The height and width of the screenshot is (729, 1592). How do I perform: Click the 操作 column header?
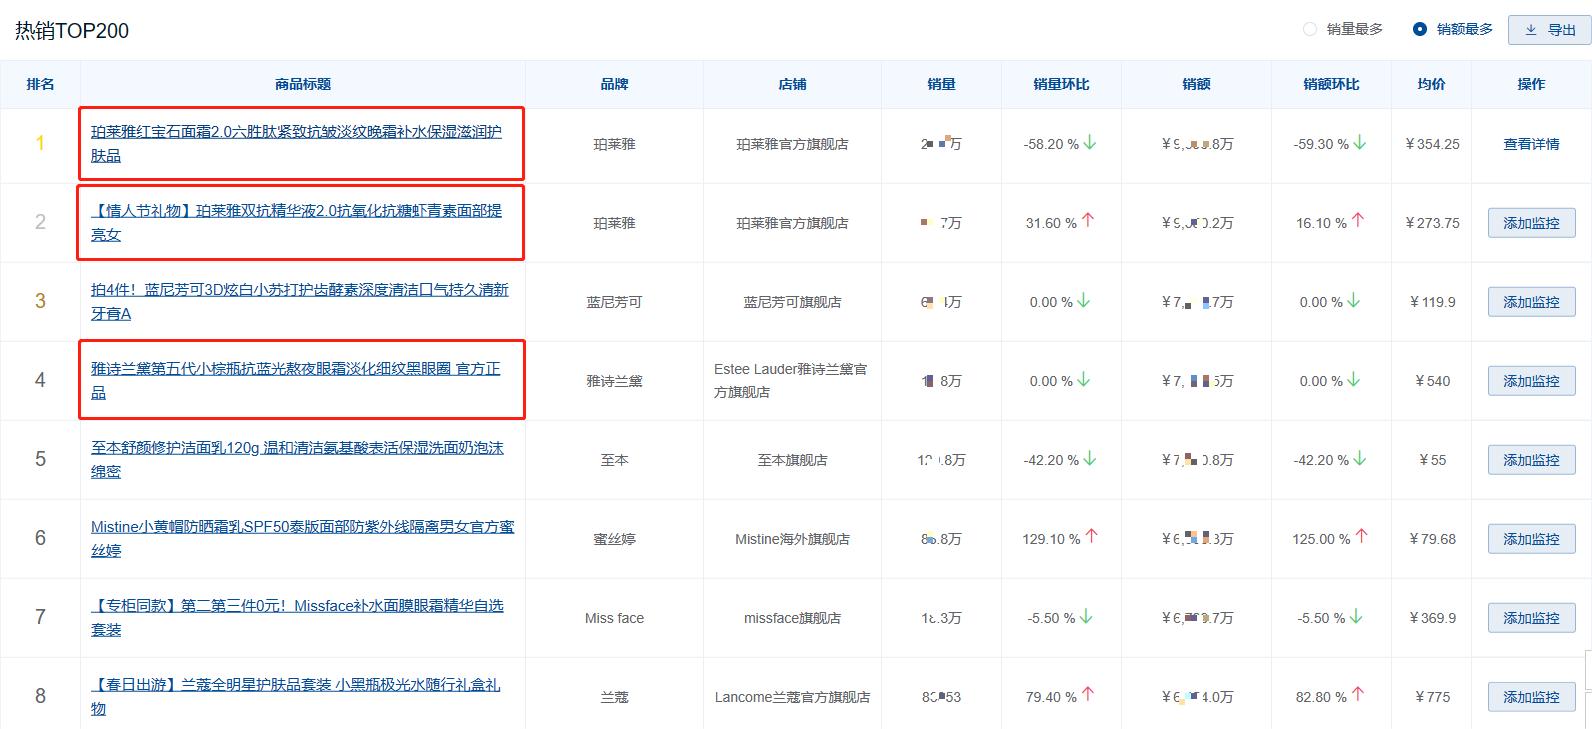(1531, 85)
